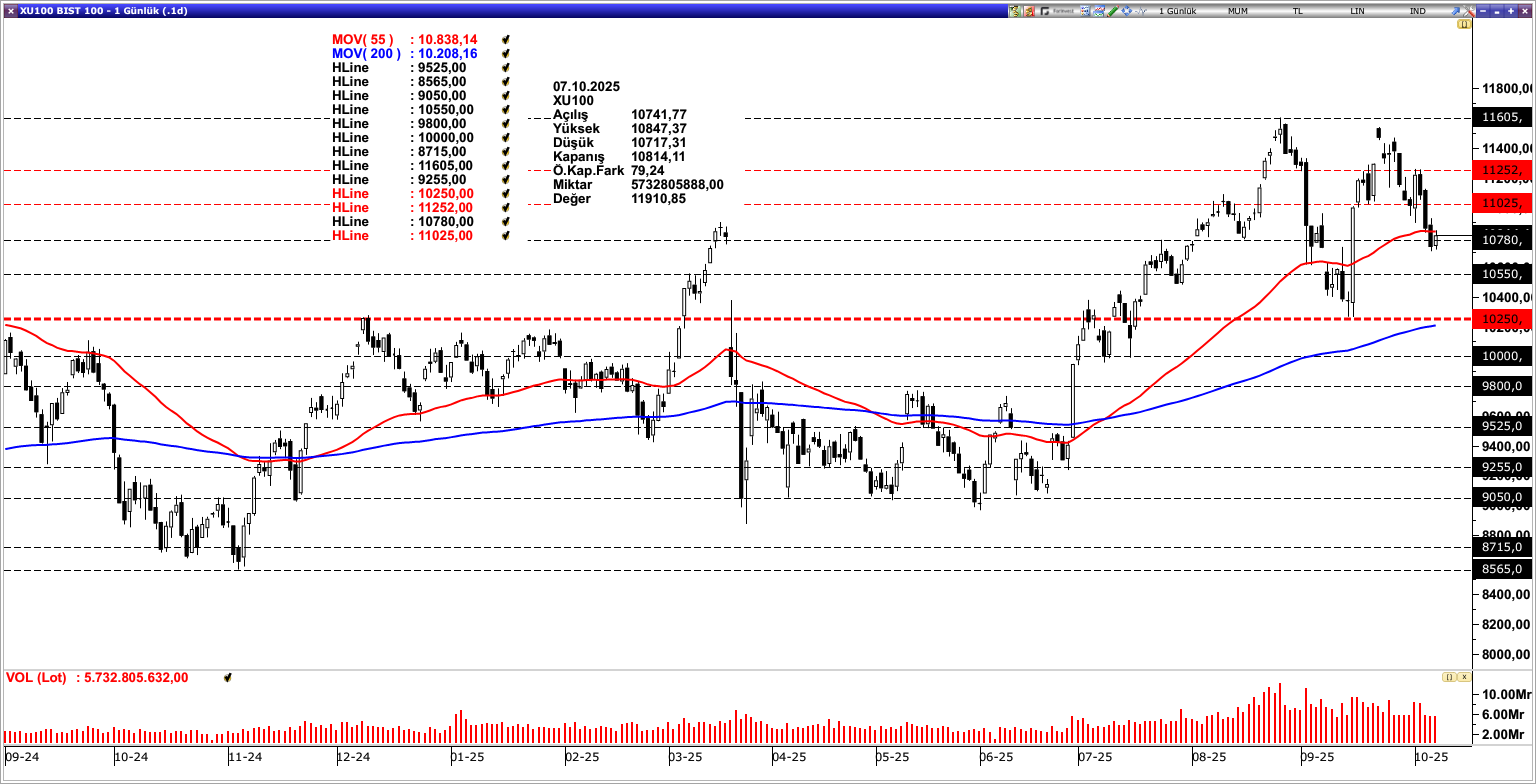Image resolution: width=1536 pixels, height=784 pixels.
Task: Click the red 10250 price axis label
Action: point(1503,319)
